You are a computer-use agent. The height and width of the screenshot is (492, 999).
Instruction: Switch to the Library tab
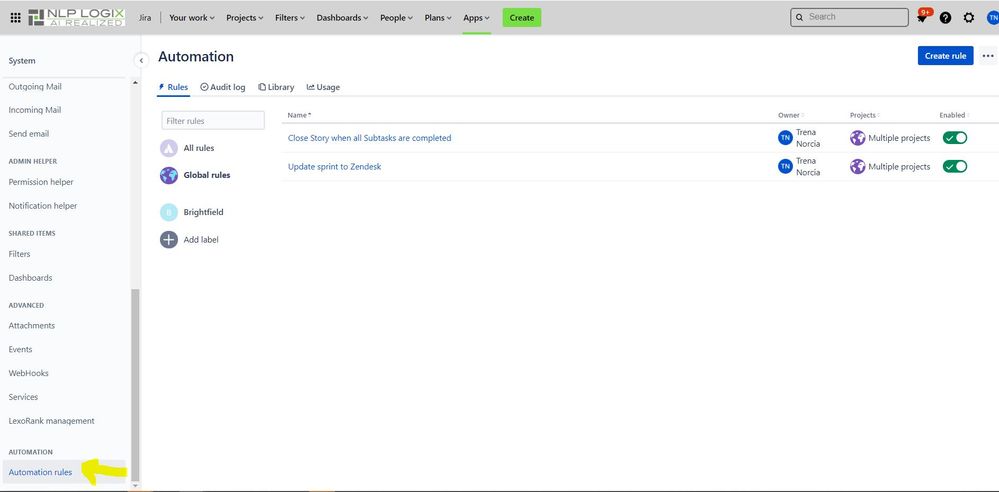click(x=276, y=87)
